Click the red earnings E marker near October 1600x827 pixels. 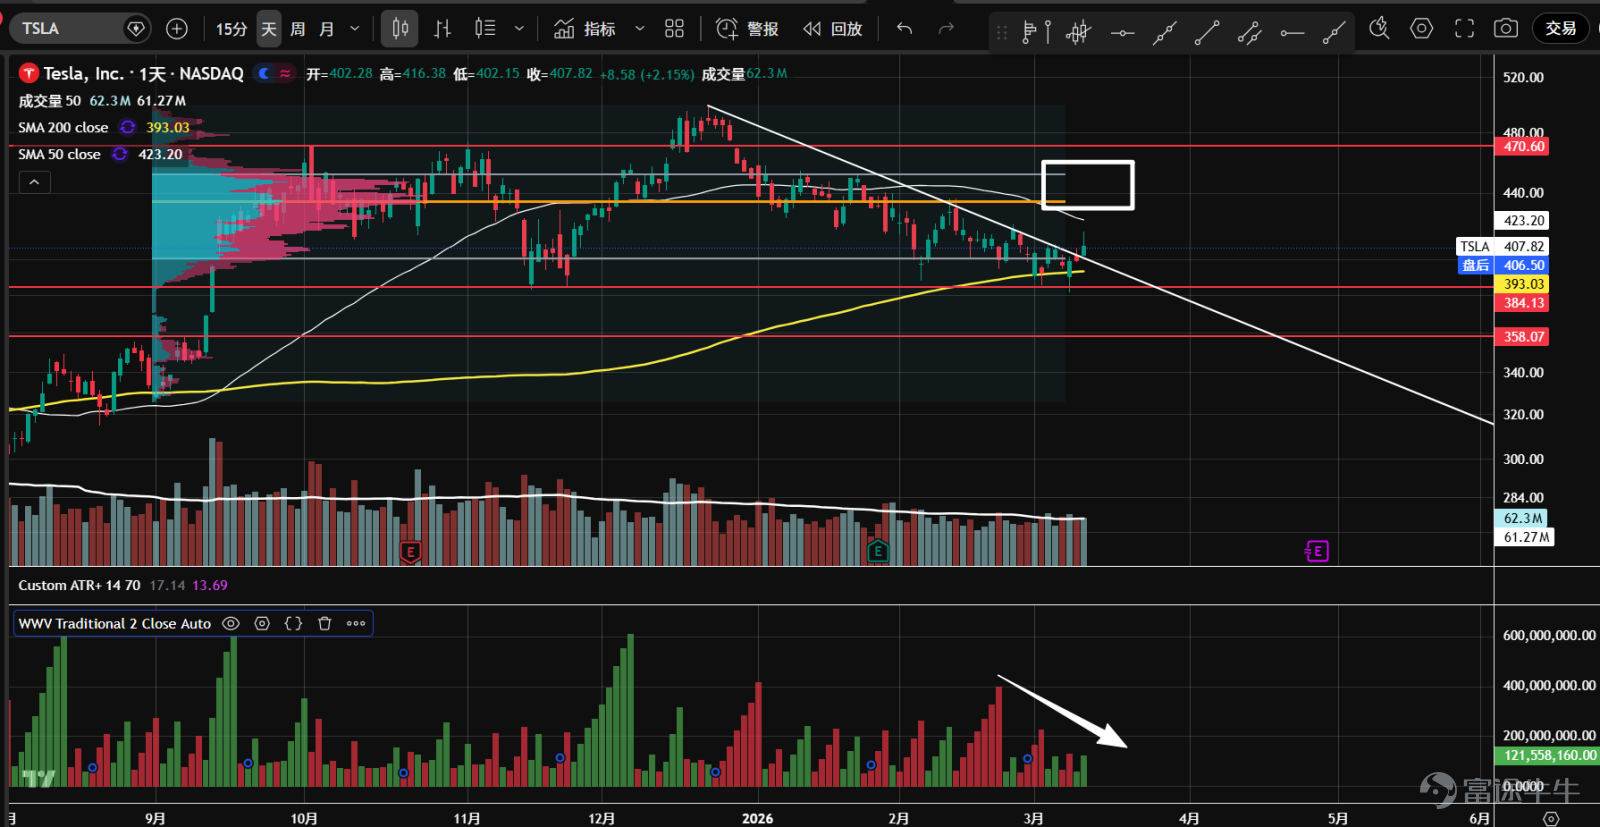click(410, 551)
